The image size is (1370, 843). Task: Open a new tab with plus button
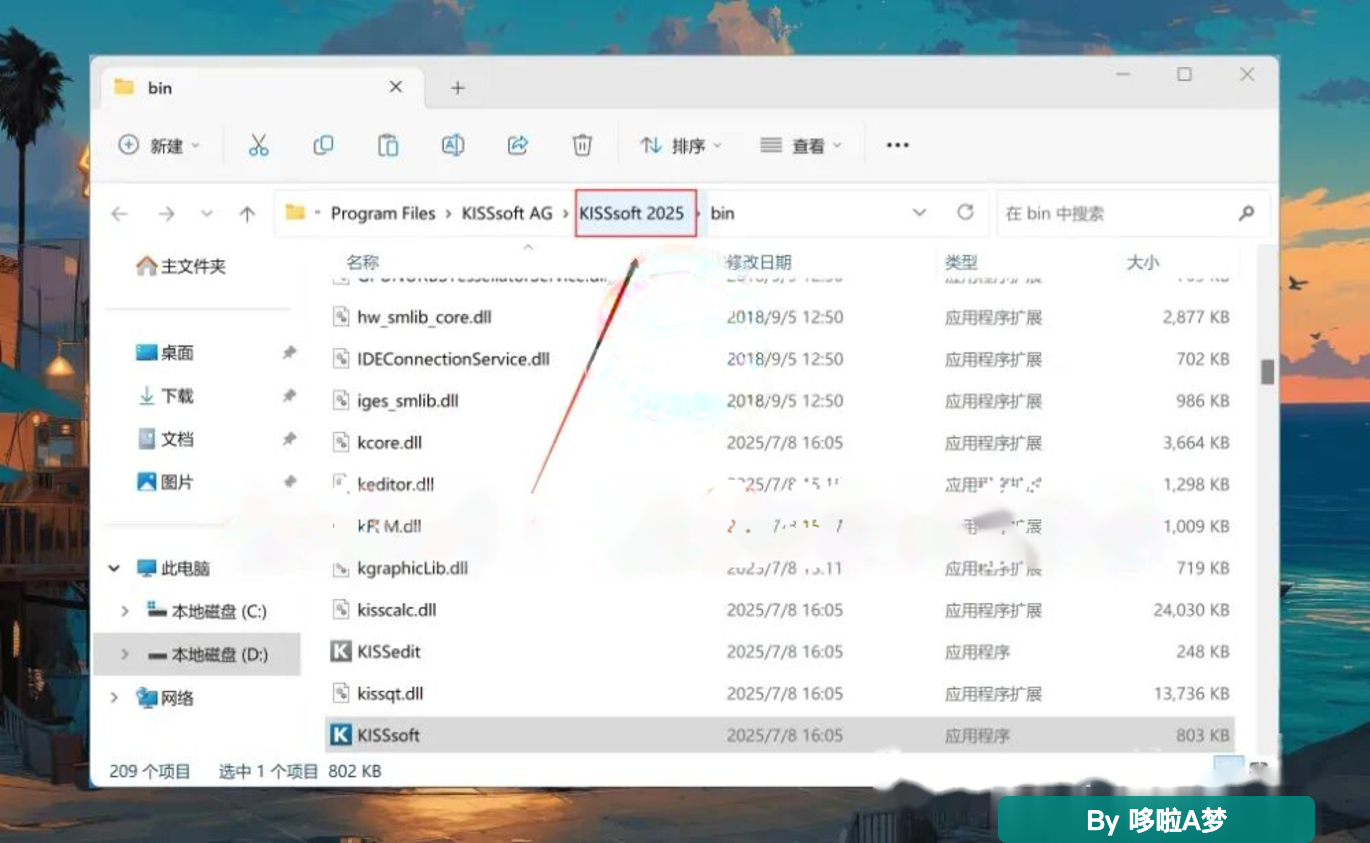[457, 88]
